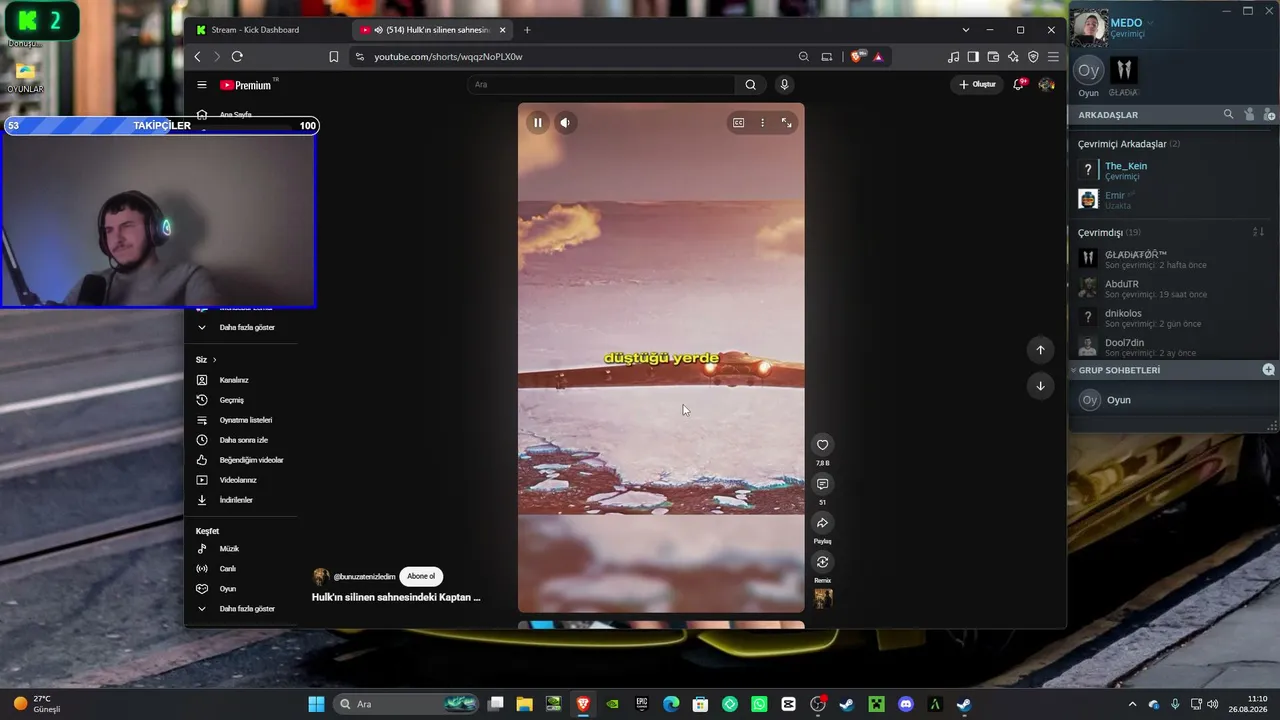Open a new browser tab
Image resolution: width=1280 pixels, height=720 pixels.
(527, 30)
